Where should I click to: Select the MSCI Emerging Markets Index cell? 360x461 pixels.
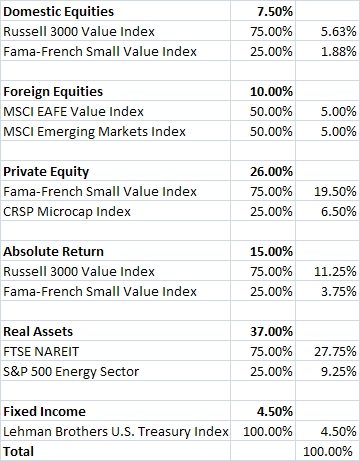coord(115,131)
